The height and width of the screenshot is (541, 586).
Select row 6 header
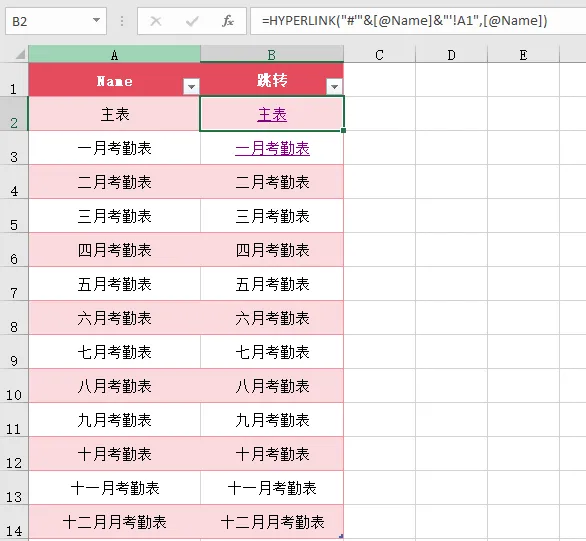pos(14,250)
